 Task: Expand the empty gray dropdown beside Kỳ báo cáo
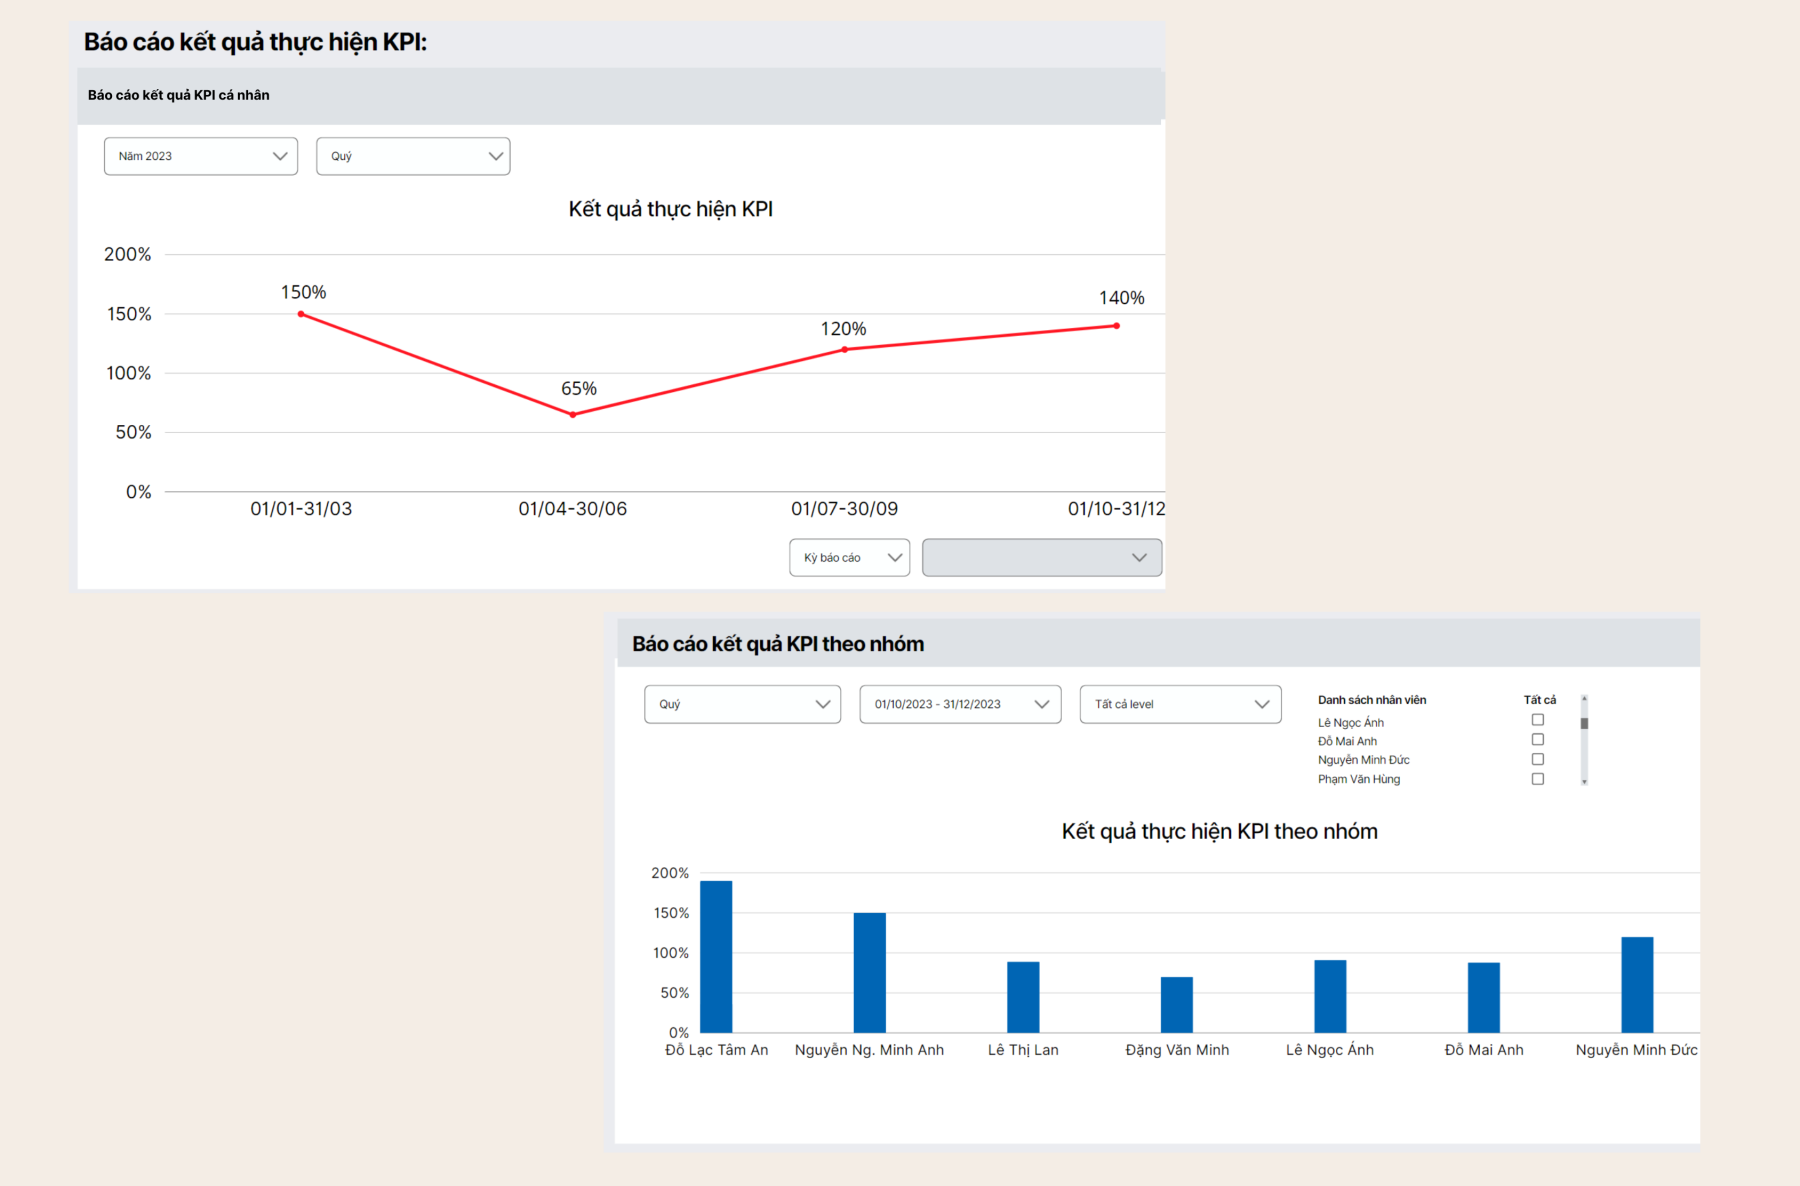pyautogui.click(x=1041, y=558)
